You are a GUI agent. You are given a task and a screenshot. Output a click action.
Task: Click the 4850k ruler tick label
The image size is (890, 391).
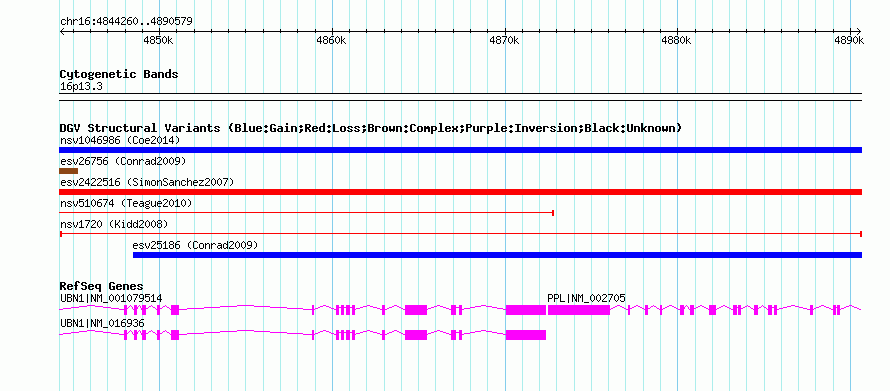(x=158, y=41)
